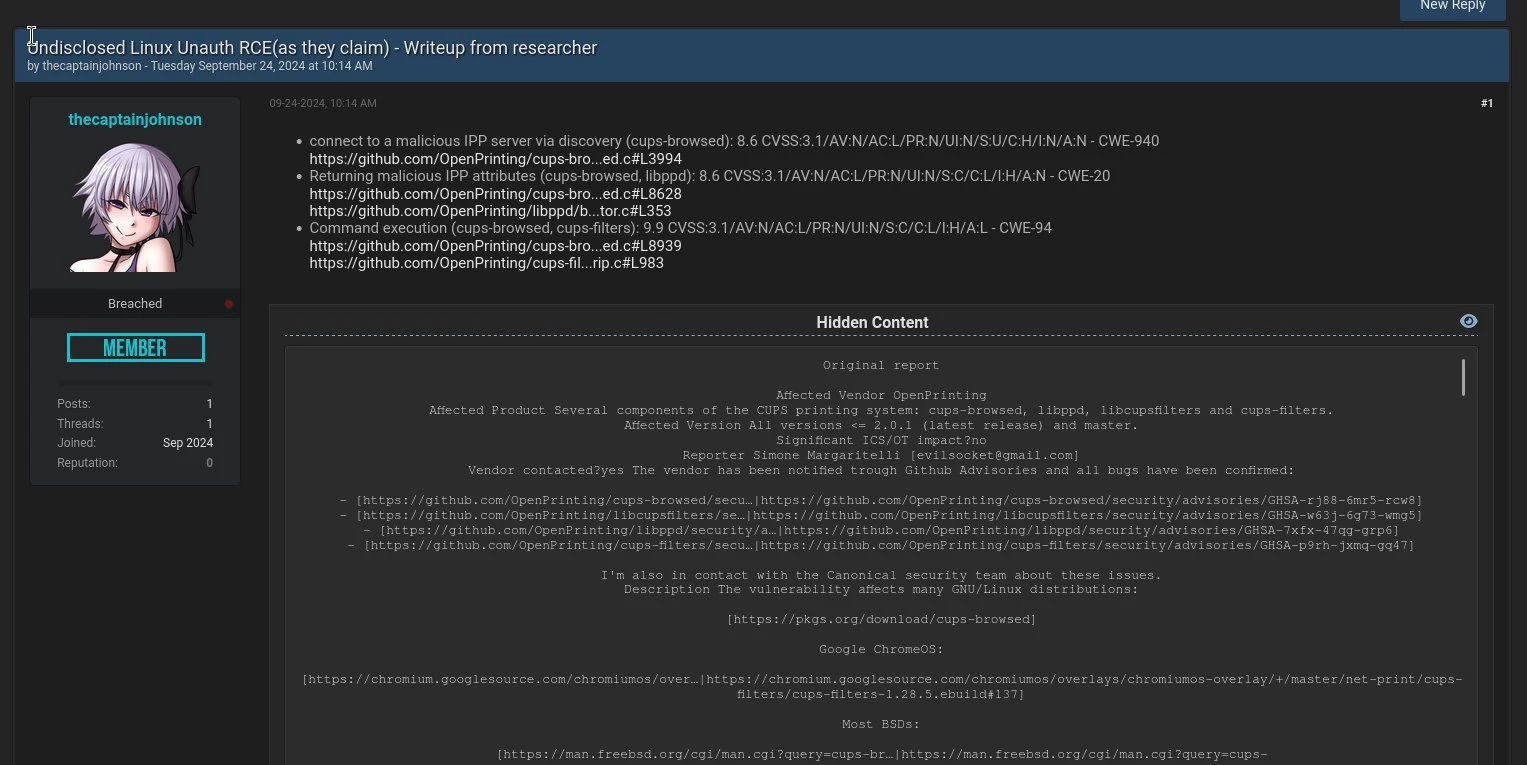This screenshot has width=1527, height=765.
Task: Click the #1 post permalink
Action: [1487, 103]
